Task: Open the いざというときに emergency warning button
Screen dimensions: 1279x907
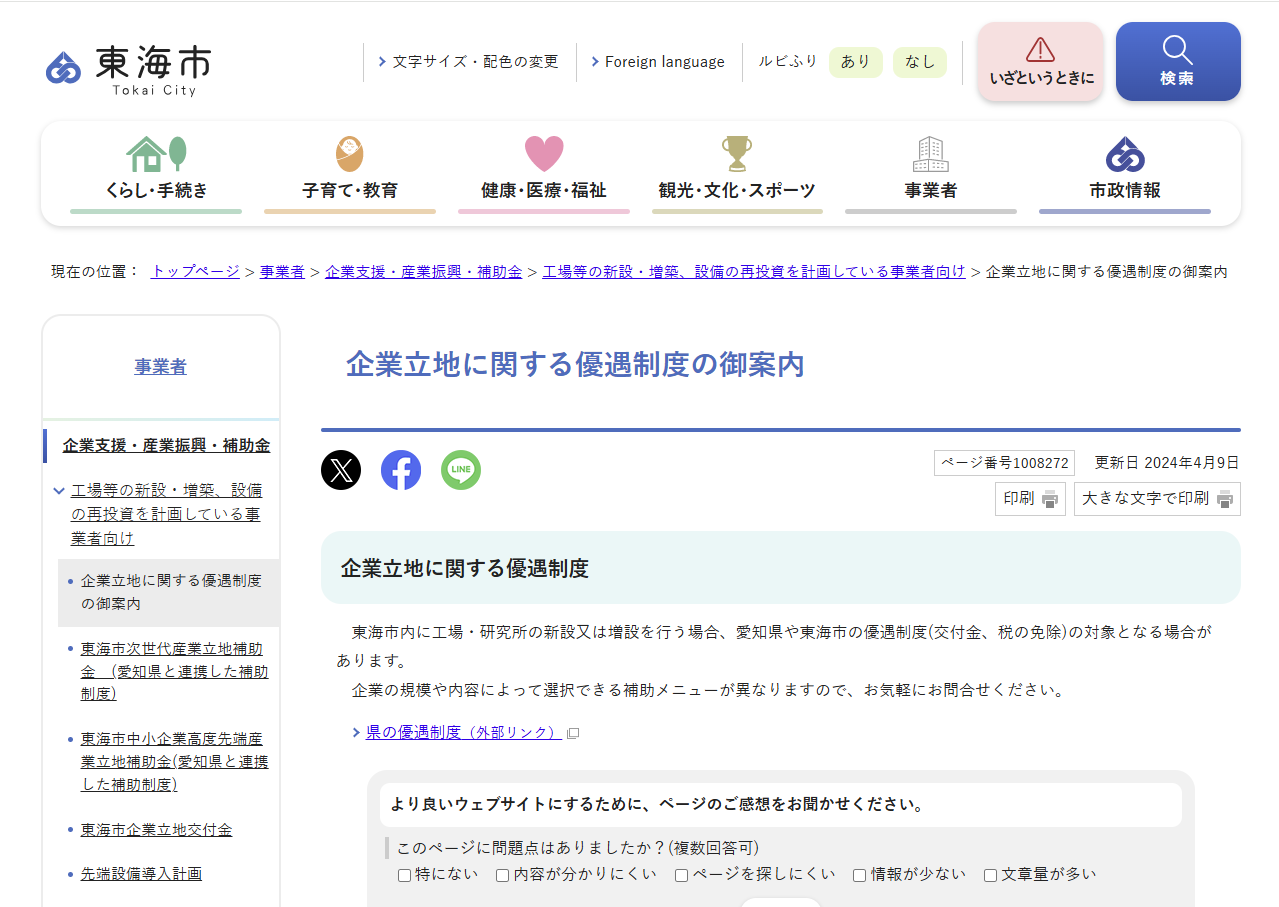Action: pyautogui.click(x=1040, y=62)
